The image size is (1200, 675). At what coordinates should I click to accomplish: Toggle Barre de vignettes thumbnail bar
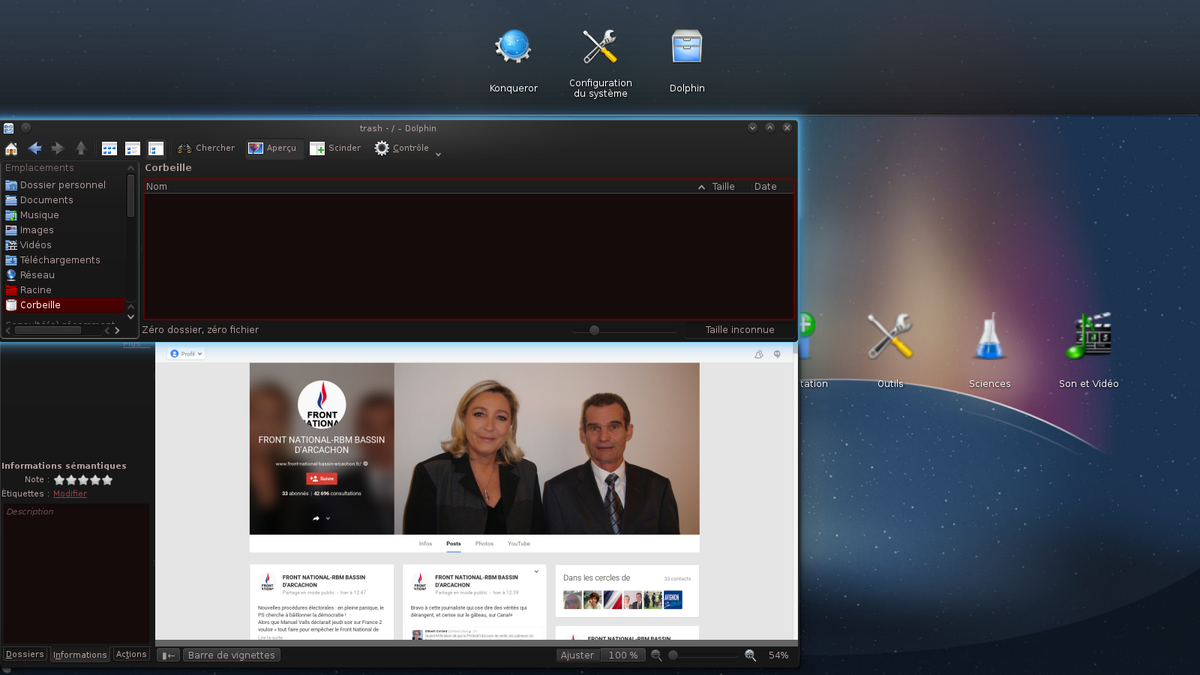231,655
